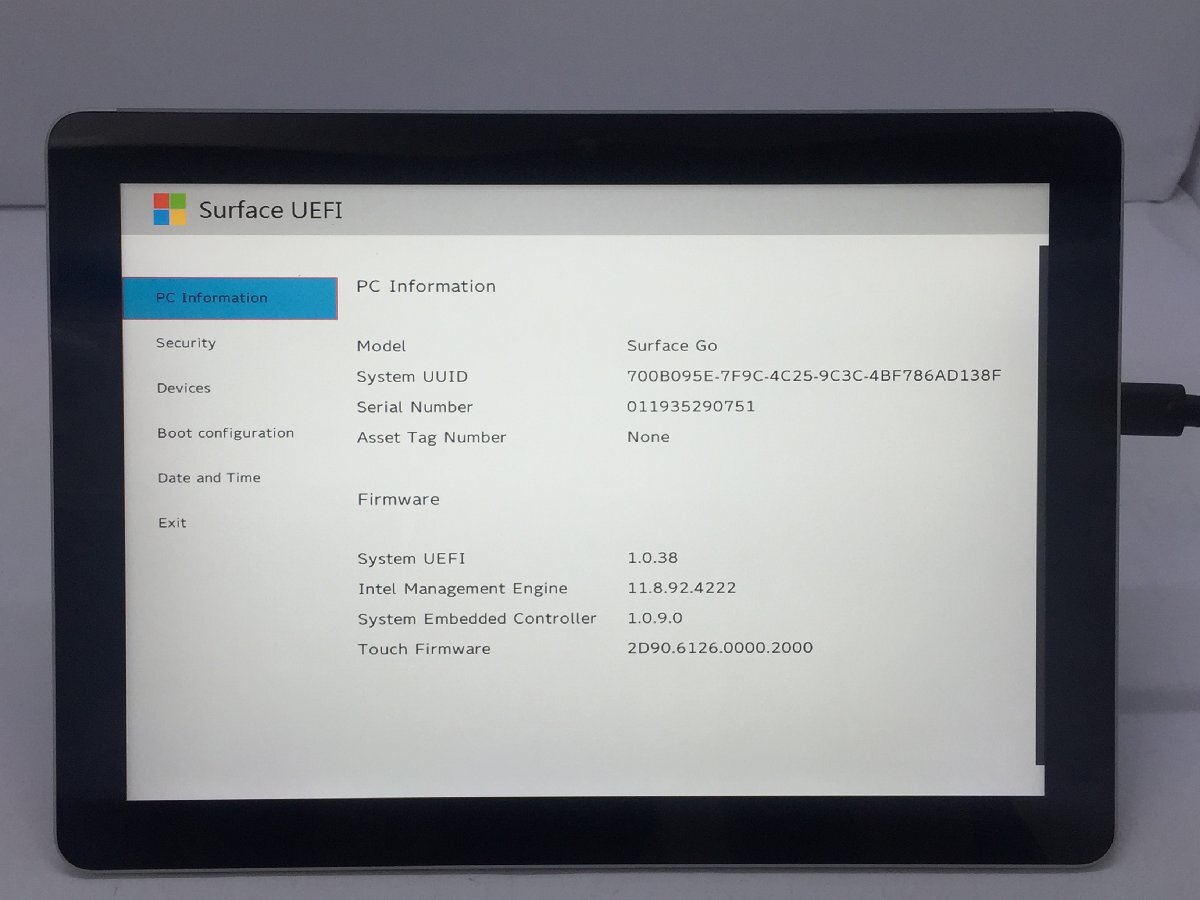Click the None asset tag value
This screenshot has height=900, width=1200.
pos(648,437)
